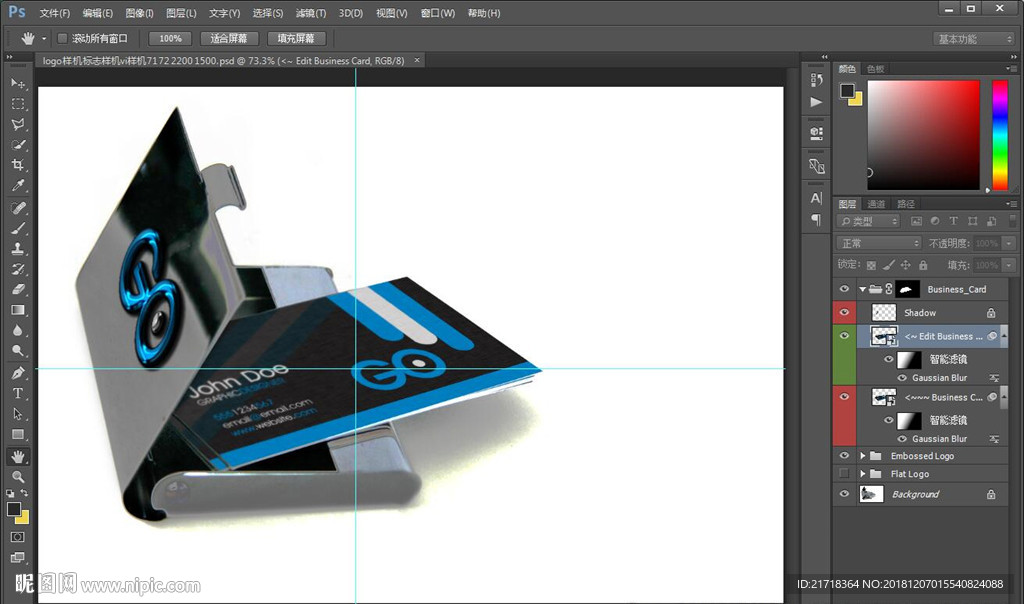Hide the Background layer
This screenshot has height=604, width=1024.
pos(844,494)
